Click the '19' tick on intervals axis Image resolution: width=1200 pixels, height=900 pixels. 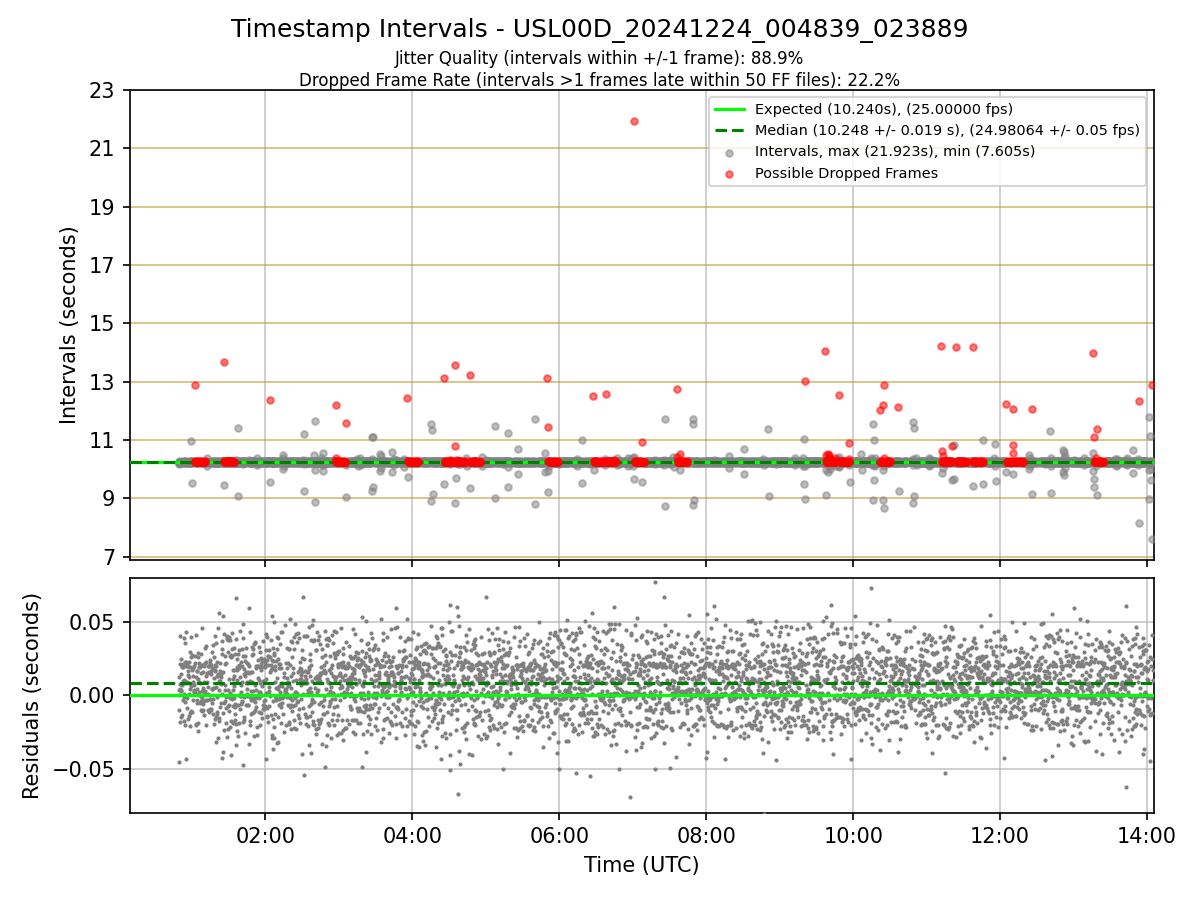click(x=103, y=207)
